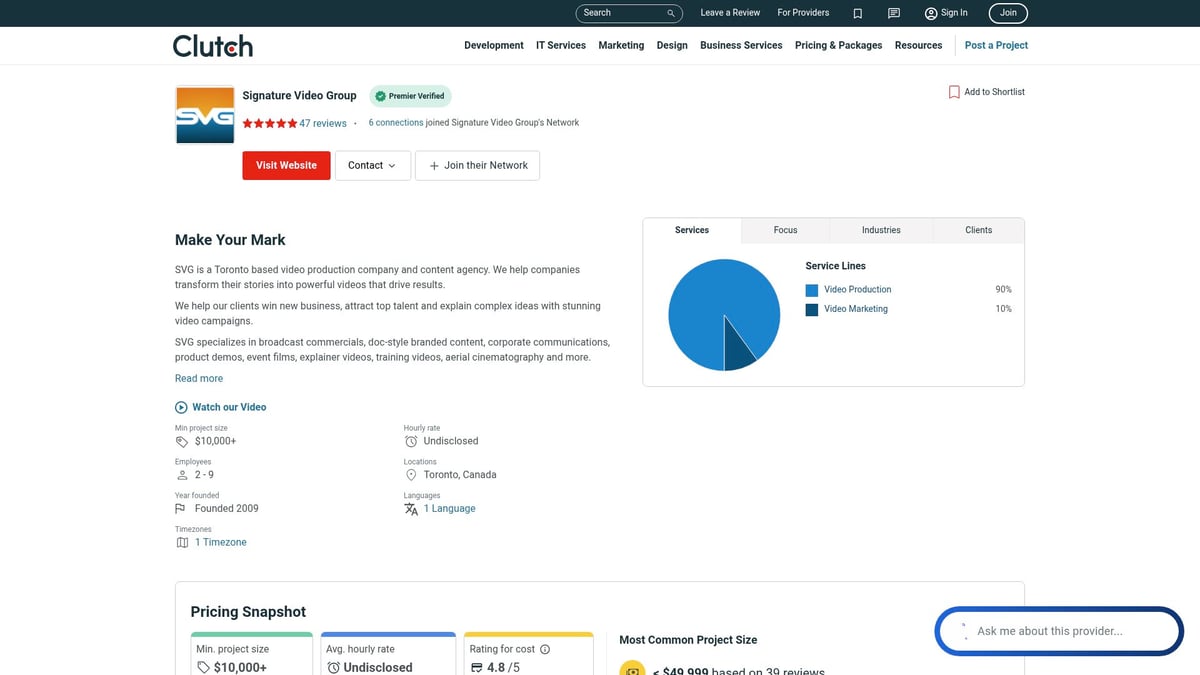Click the Toronto, Canada location text
Image resolution: width=1200 pixels, height=675 pixels.
pyautogui.click(x=460, y=475)
